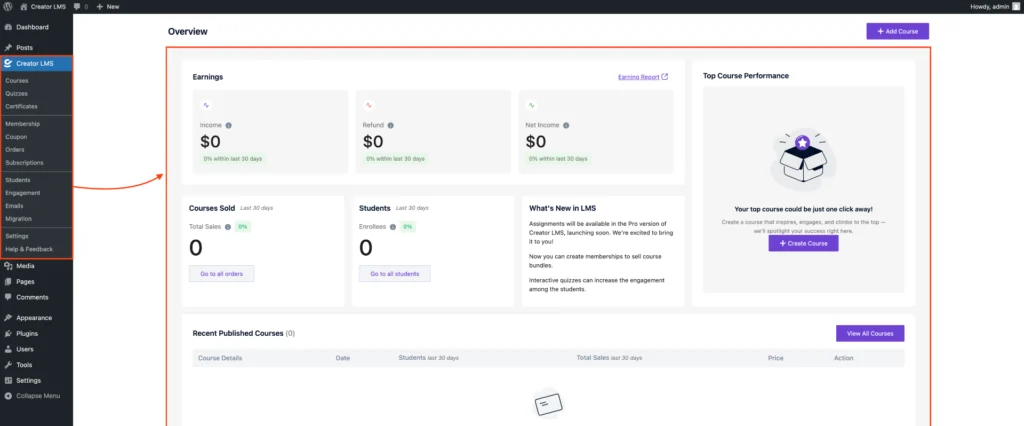Click the Media icon in sidebar
This screenshot has width=1024, height=426.
pos(8,266)
